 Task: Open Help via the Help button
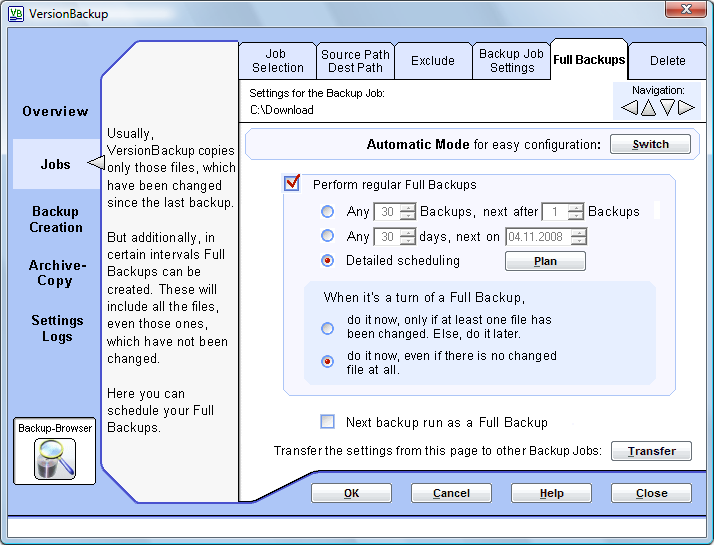551,493
